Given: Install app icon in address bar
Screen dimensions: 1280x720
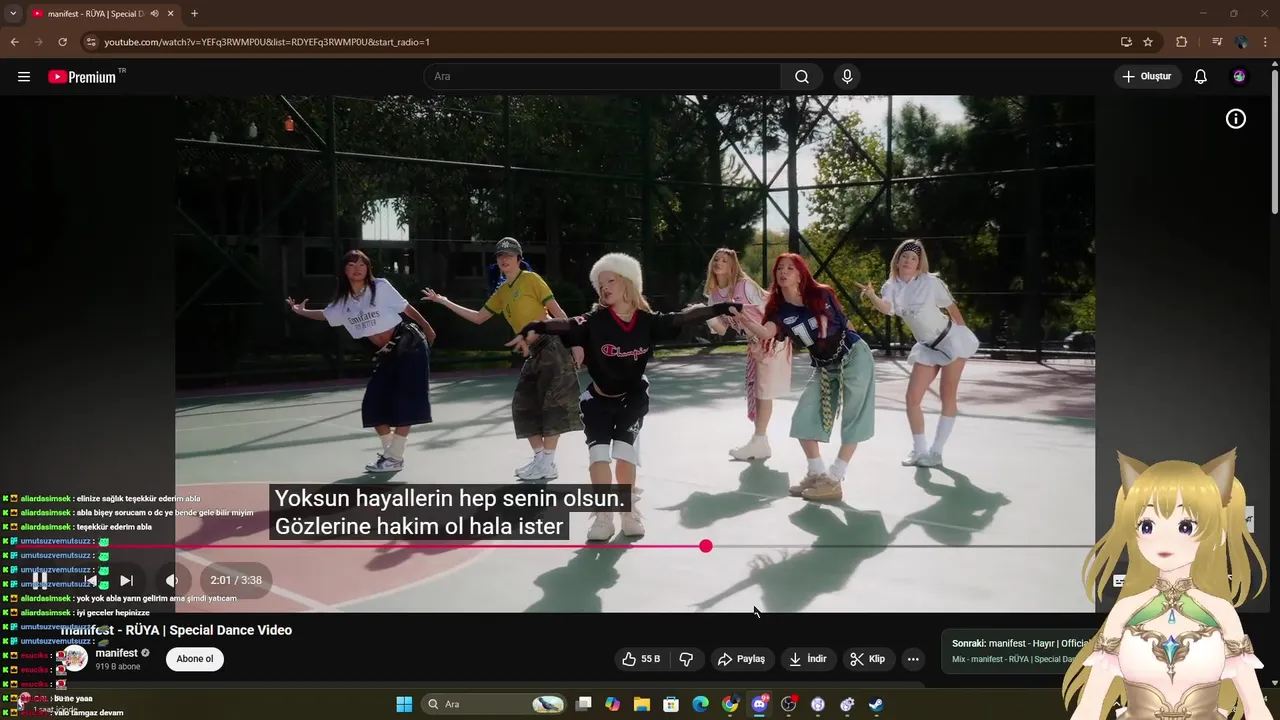Looking at the screenshot, I should click(1126, 42).
